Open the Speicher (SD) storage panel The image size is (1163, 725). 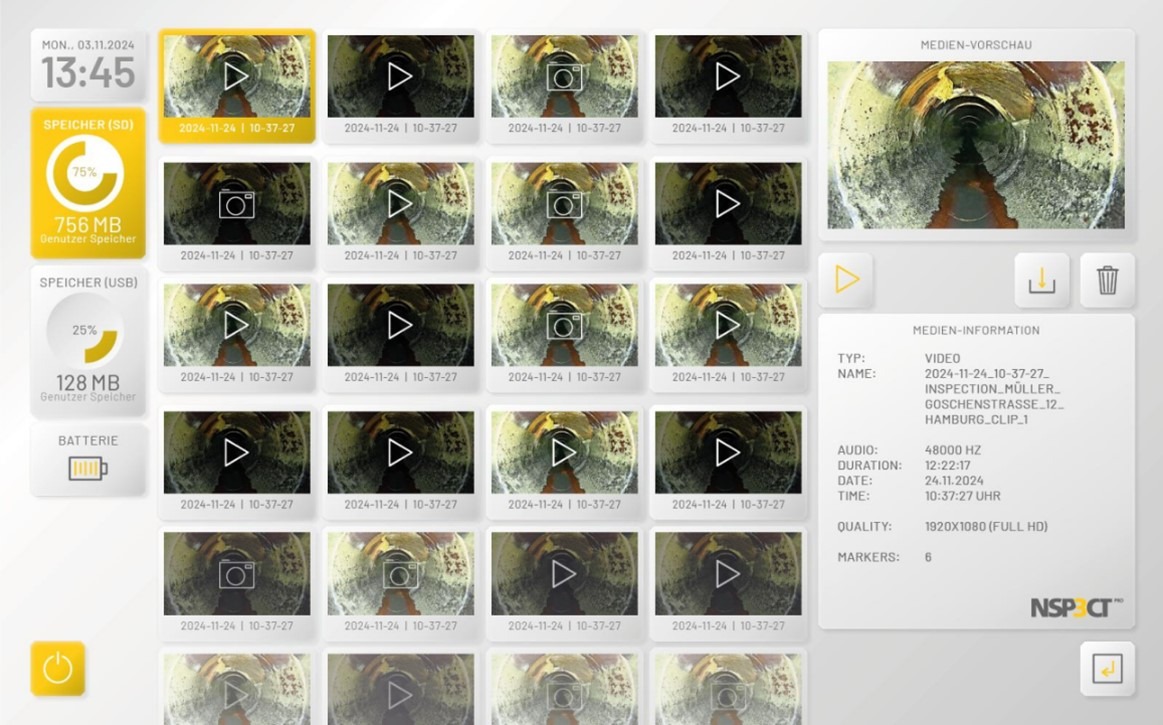coord(88,183)
